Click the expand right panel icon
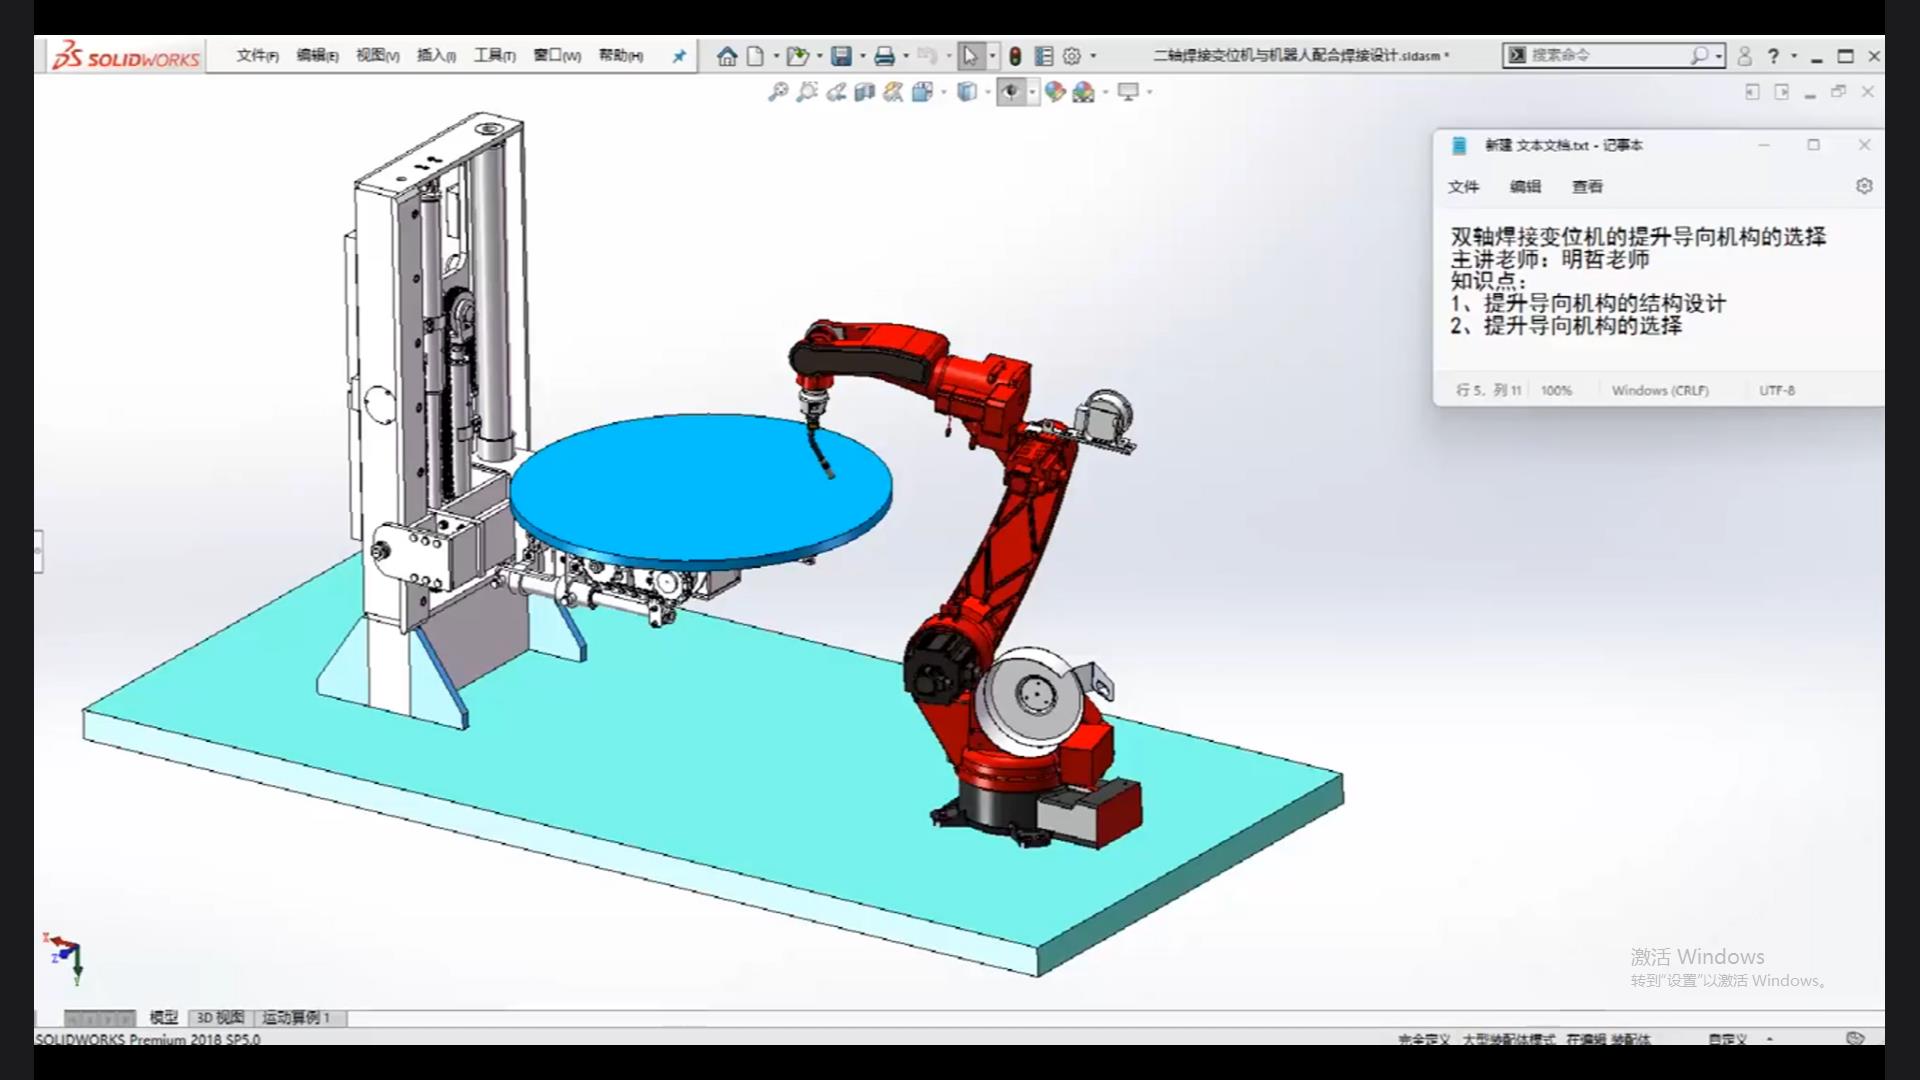The height and width of the screenshot is (1080, 1920). coord(1782,92)
